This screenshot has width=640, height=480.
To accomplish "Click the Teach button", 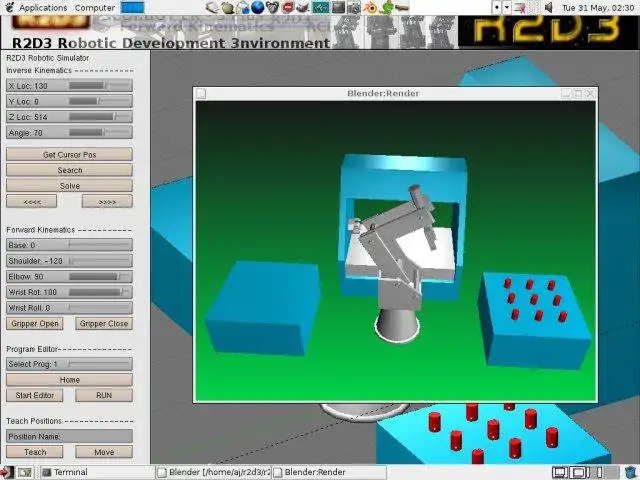I will (x=35, y=452).
